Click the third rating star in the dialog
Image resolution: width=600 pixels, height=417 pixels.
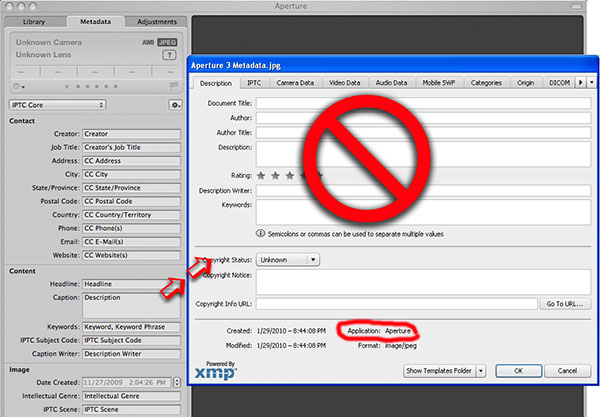pyautogui.click(x=291, y=176)
